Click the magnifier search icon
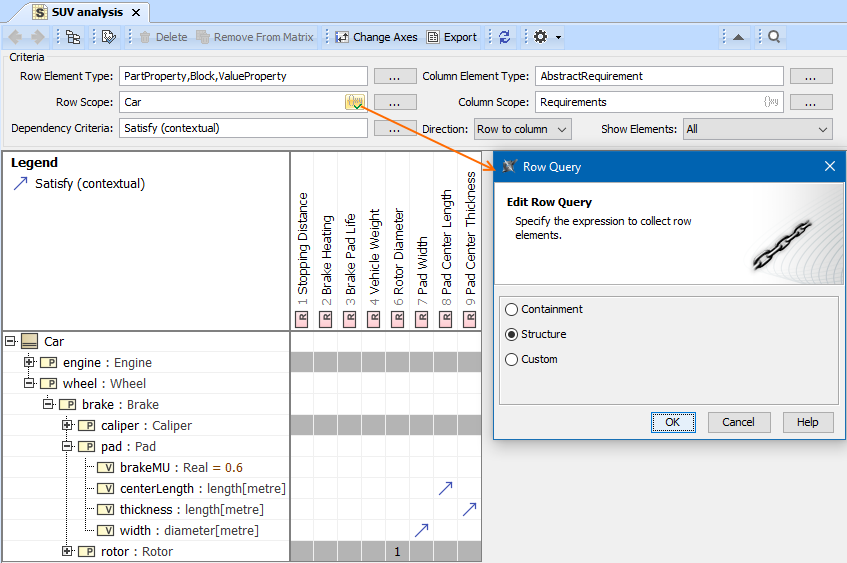 click(x=774, y=37)
